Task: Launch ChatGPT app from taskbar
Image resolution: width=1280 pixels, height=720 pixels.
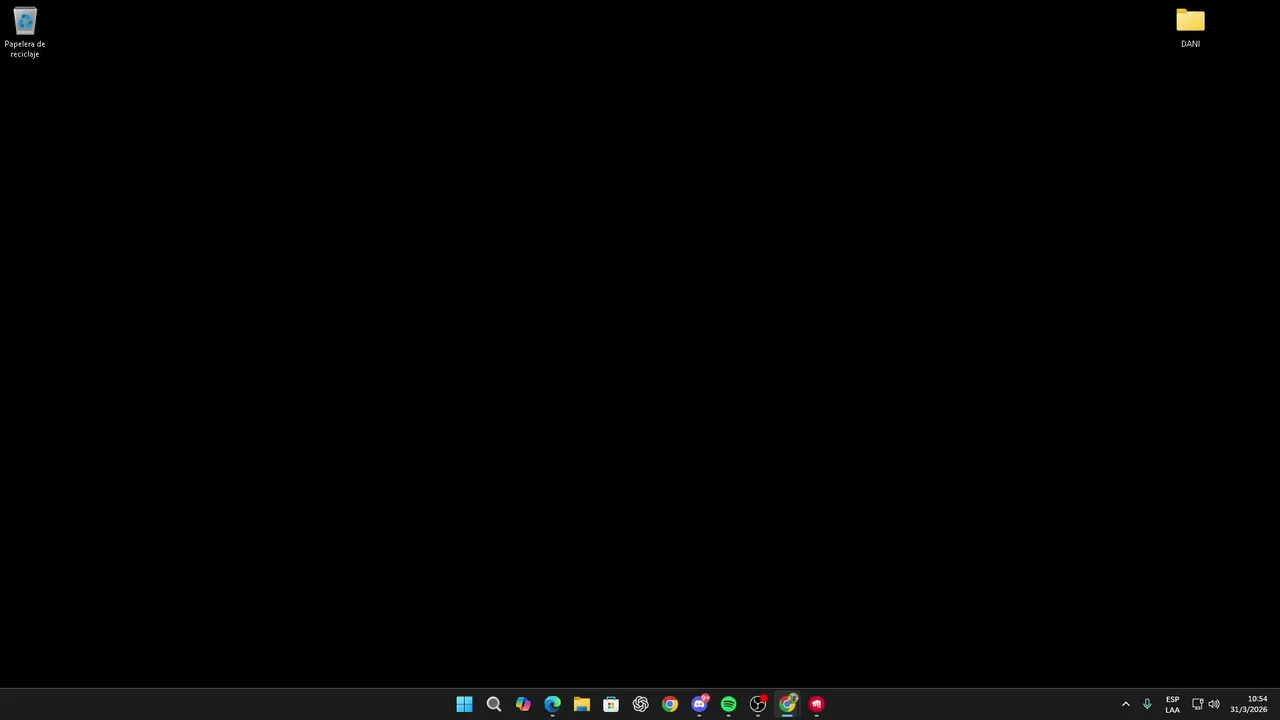Action: (x=640, y=704)
